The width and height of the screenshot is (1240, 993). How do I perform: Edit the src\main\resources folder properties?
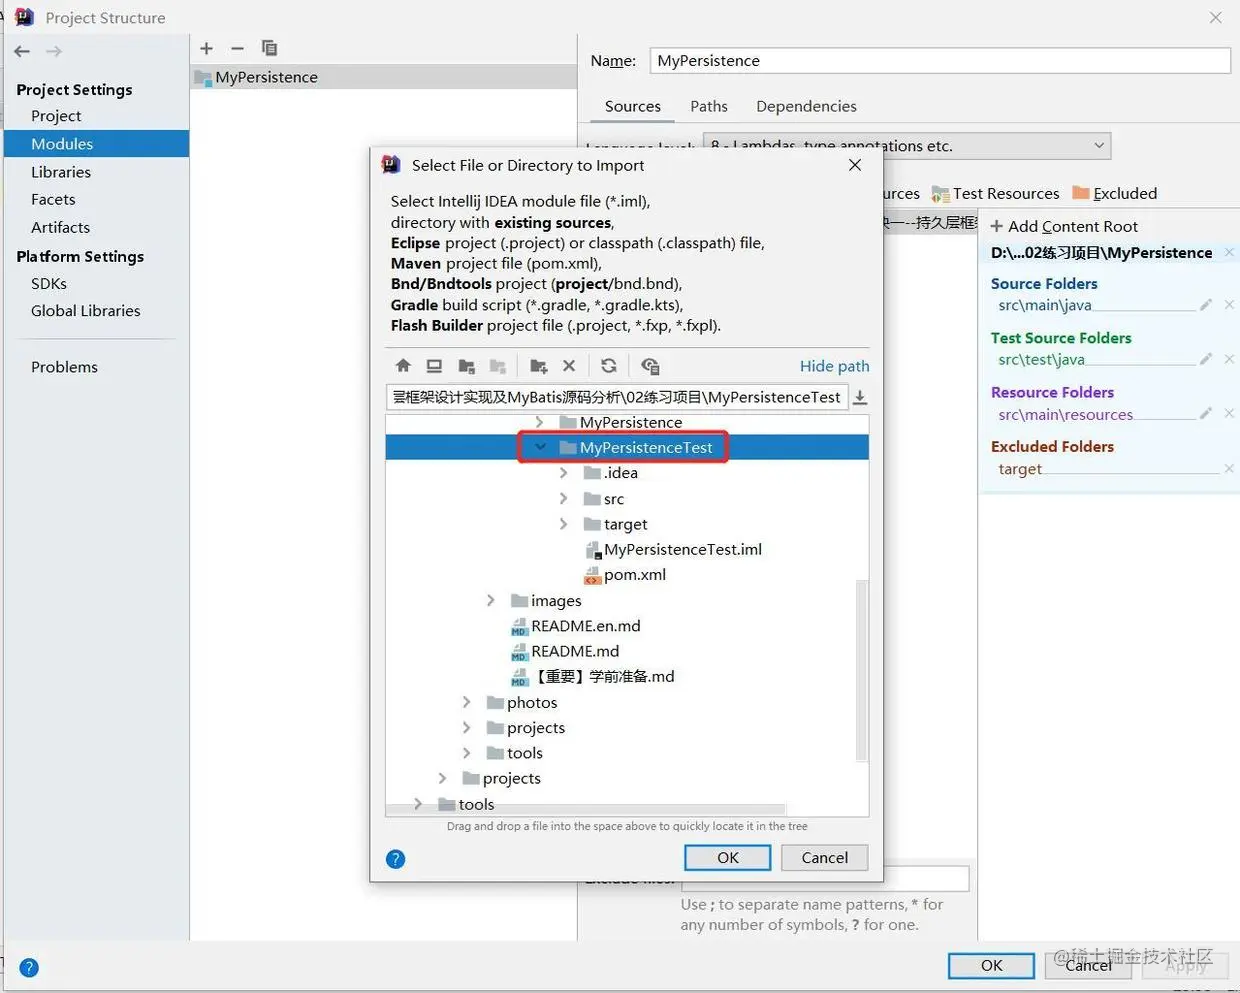tap(1206, 413)
